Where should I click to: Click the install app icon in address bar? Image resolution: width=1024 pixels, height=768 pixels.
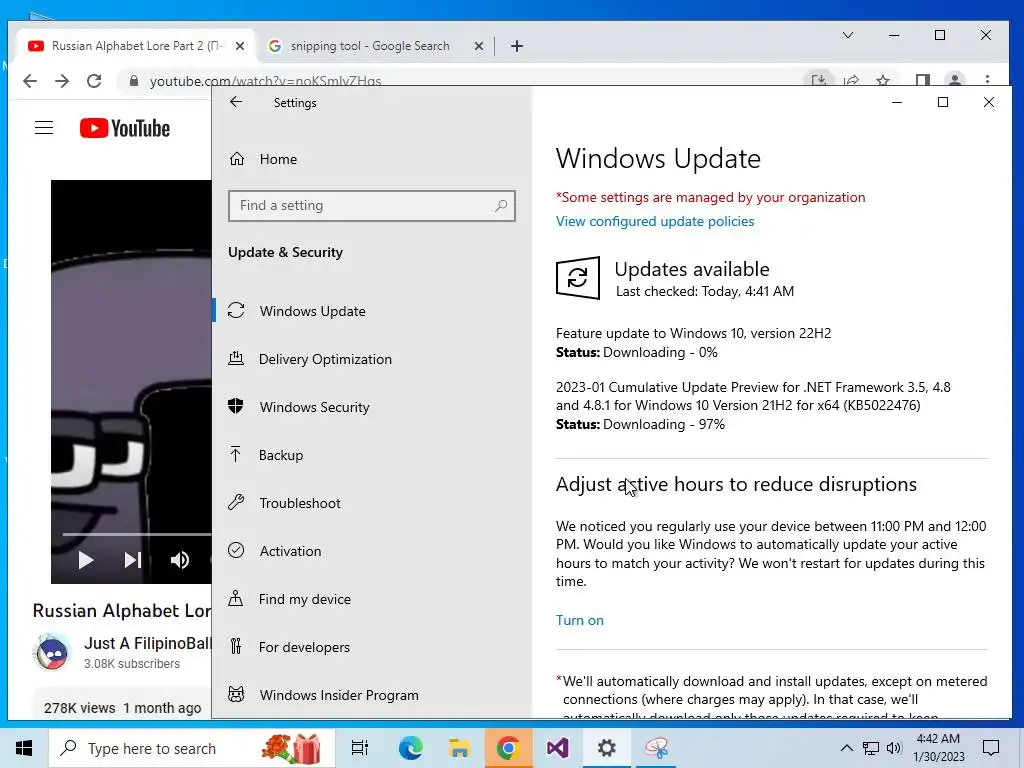(818, 80)
